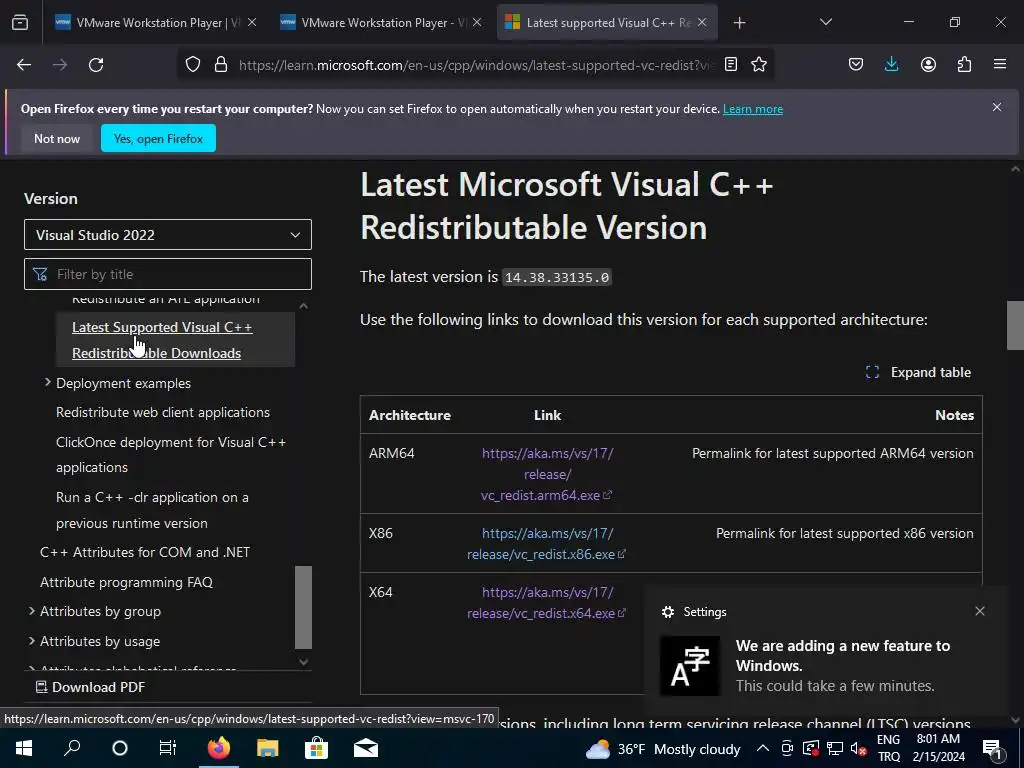This screenshot has width=1024, height=768.
Task: Expand Attributes by group node
Action: (x=31, y=611)
